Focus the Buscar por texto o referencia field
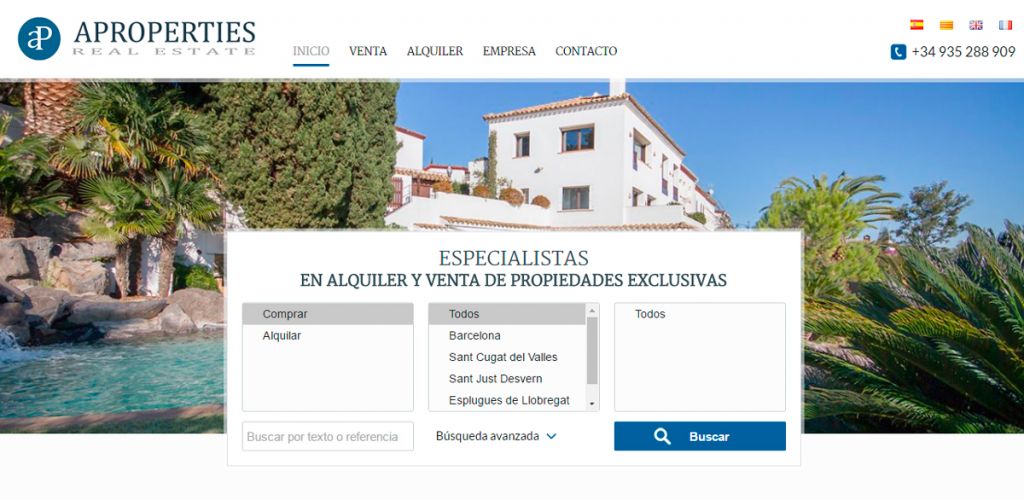 328,437
